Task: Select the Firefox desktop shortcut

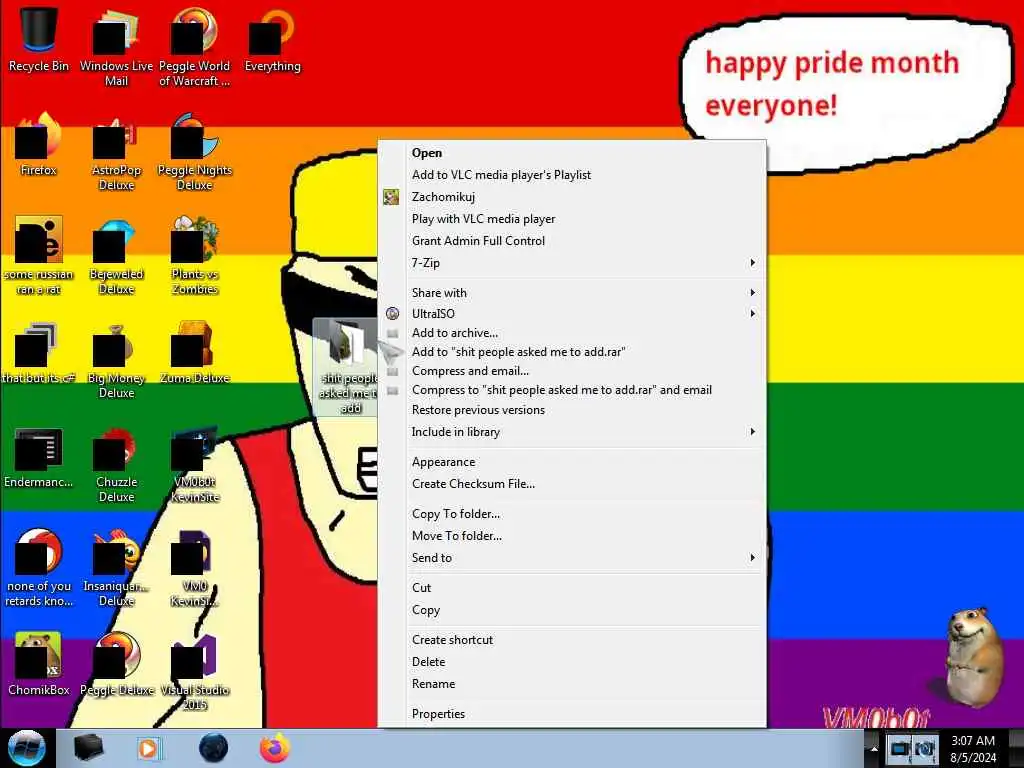Action: (x=39, y=144)
